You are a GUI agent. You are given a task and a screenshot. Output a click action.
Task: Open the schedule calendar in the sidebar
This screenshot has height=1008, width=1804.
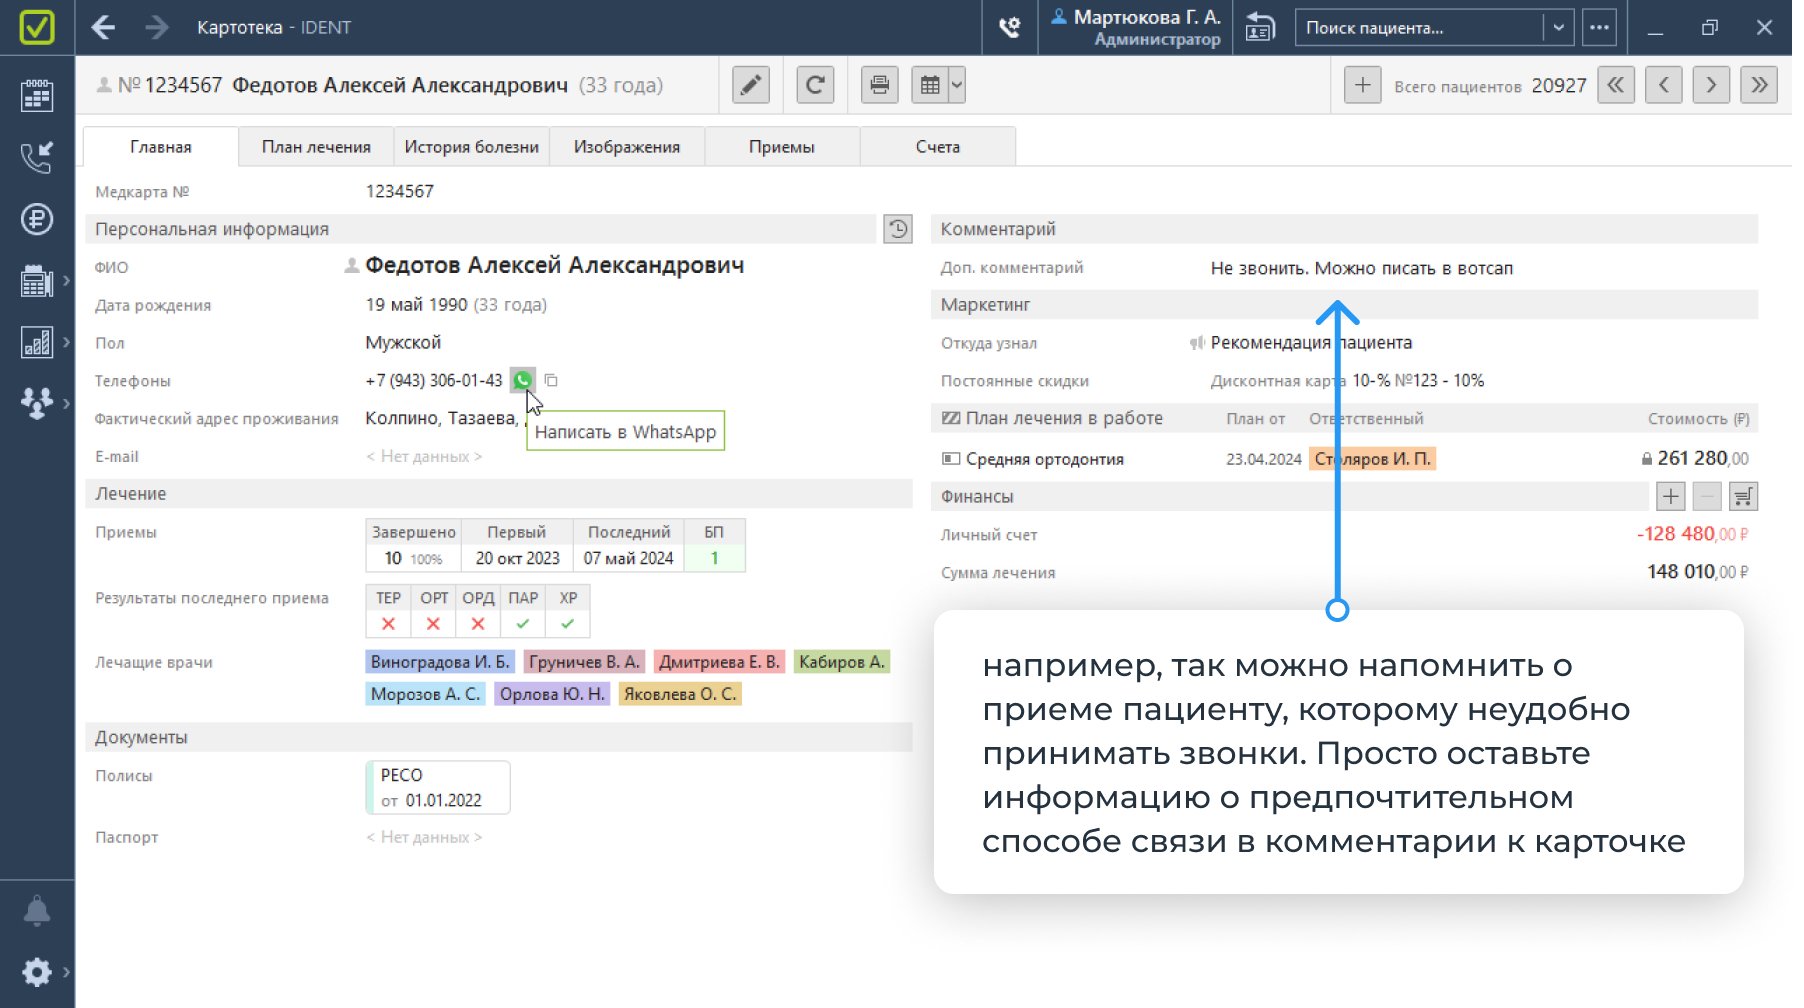(x=37, y=96)
